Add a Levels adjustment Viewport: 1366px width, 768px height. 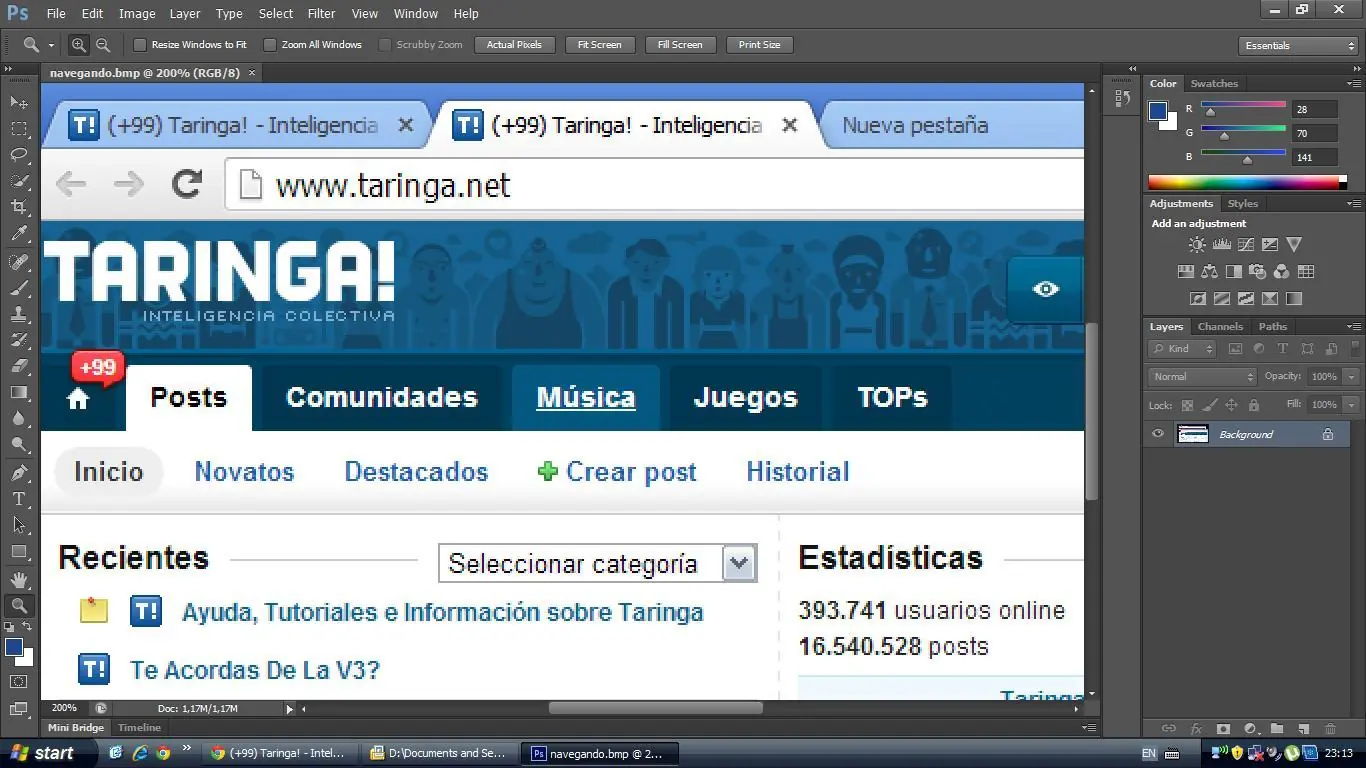[x=1221, y=244]
